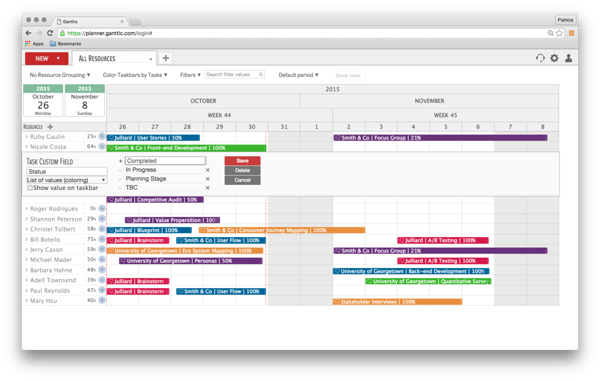The image size is (600, 381).
Task: Open the Default period dropdown
Action: coord(298,75)
